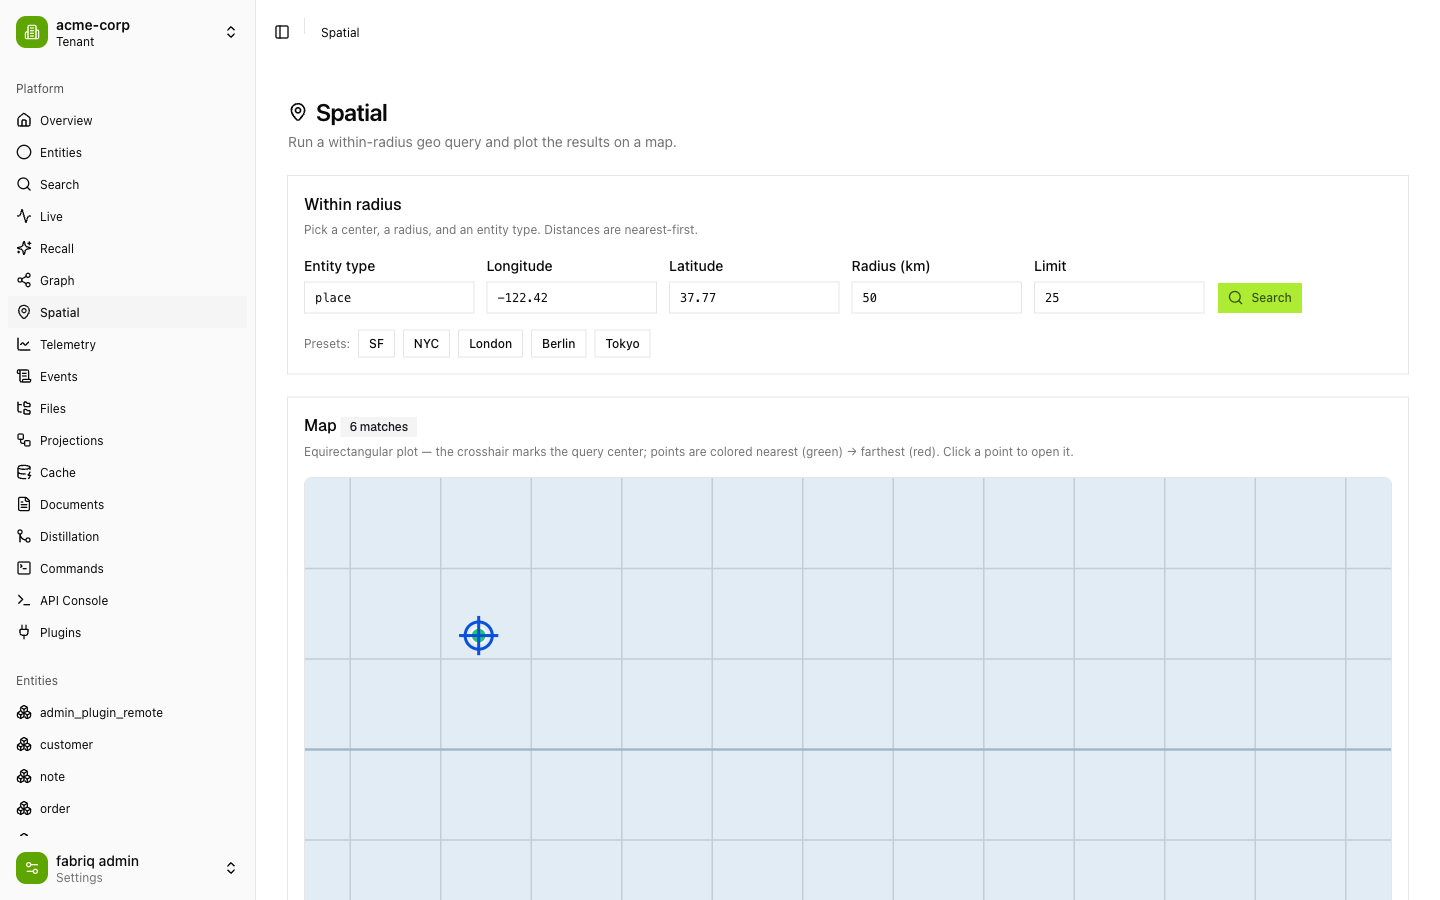Open Documents via its file icon
1440x900 pixels.
(x=24, y=504)
